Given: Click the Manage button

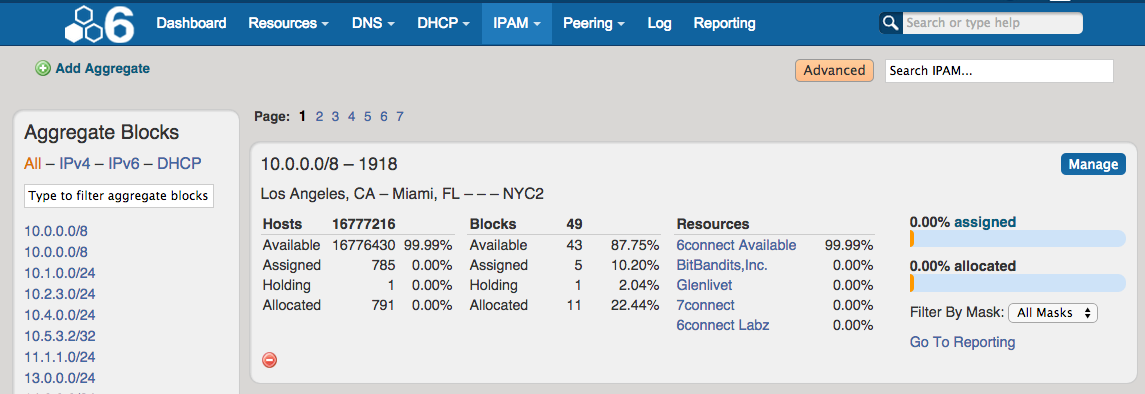Looking at the screenshot, I should point(1093,164).
